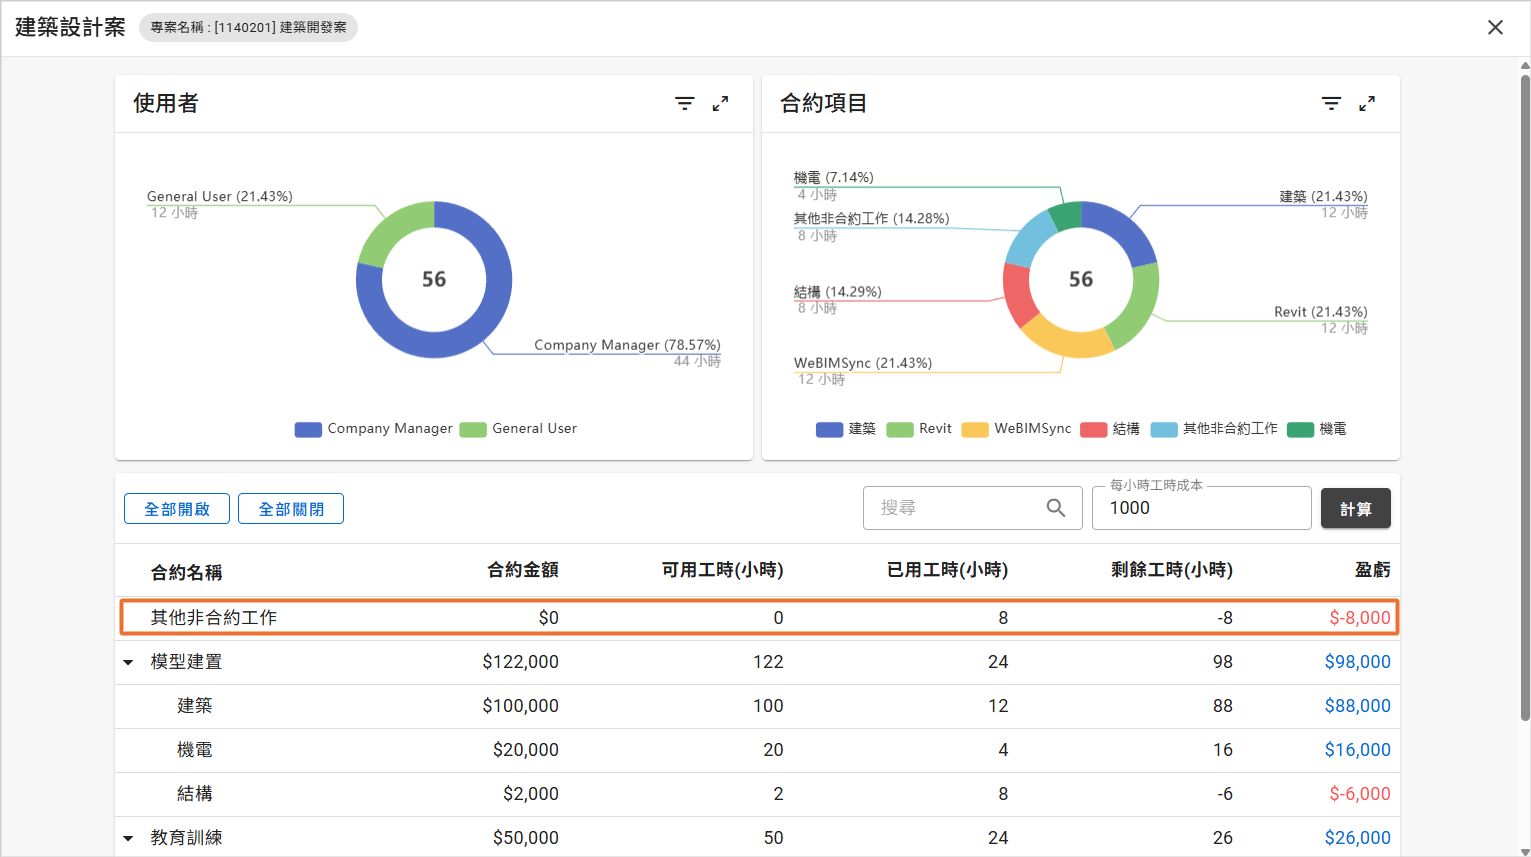
Task: Click the 建築 (21.43%) chart label
Action: [x=1324, y=197]
